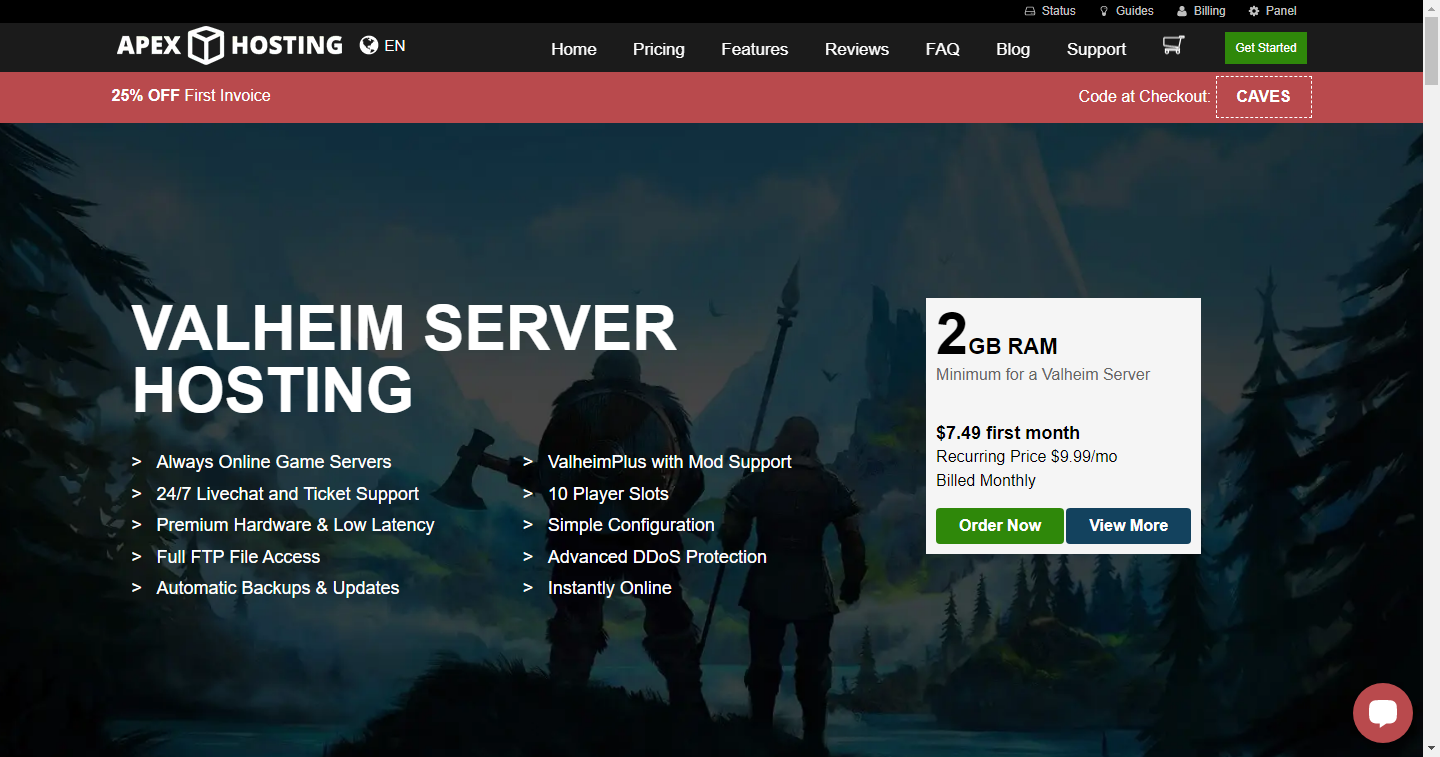Screen dimensions: 1440x757
Task: Click the '25% OFF First Invoice' text
Action: pos(191,96)
